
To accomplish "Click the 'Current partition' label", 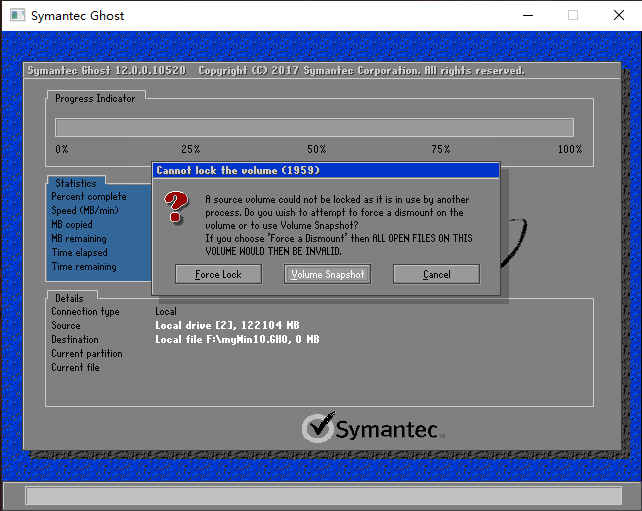I will [x=87, y=353].
